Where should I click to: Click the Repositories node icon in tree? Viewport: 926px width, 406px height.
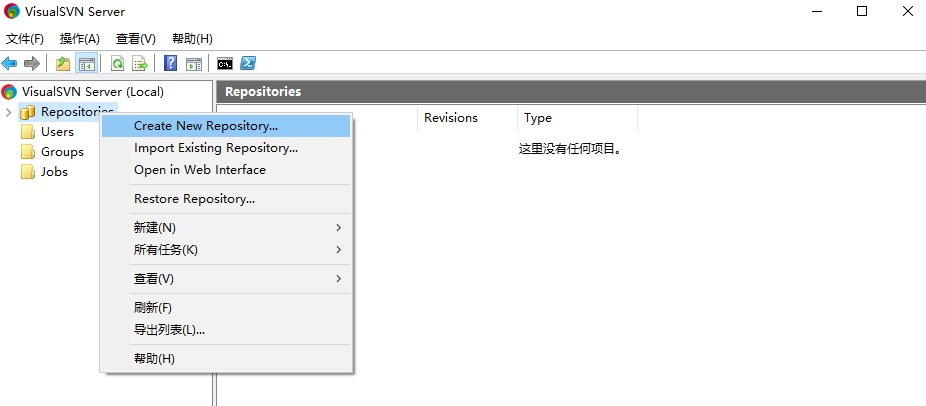[27, 112]
